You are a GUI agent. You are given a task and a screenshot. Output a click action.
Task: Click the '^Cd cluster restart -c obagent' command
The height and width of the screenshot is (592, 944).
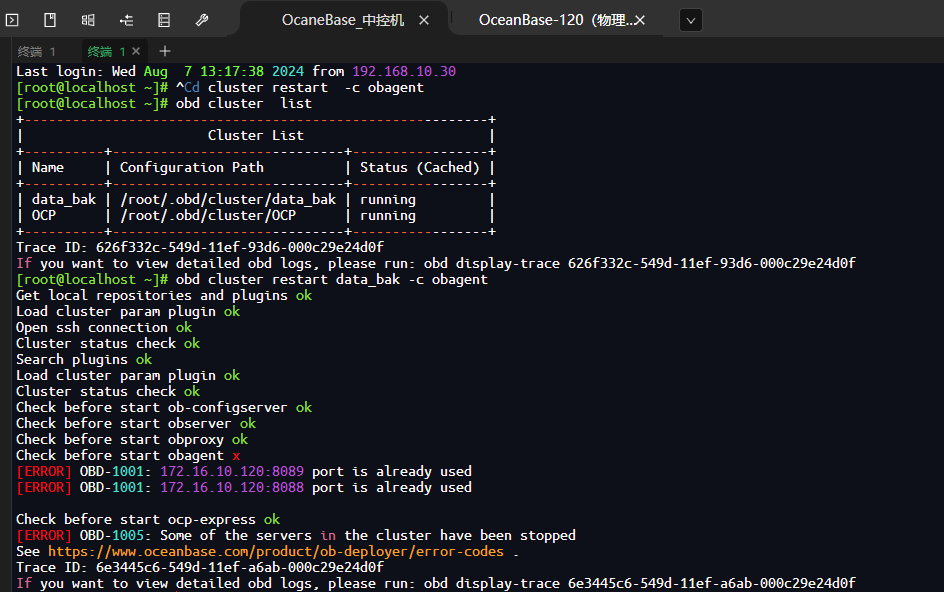pos(300,87)
